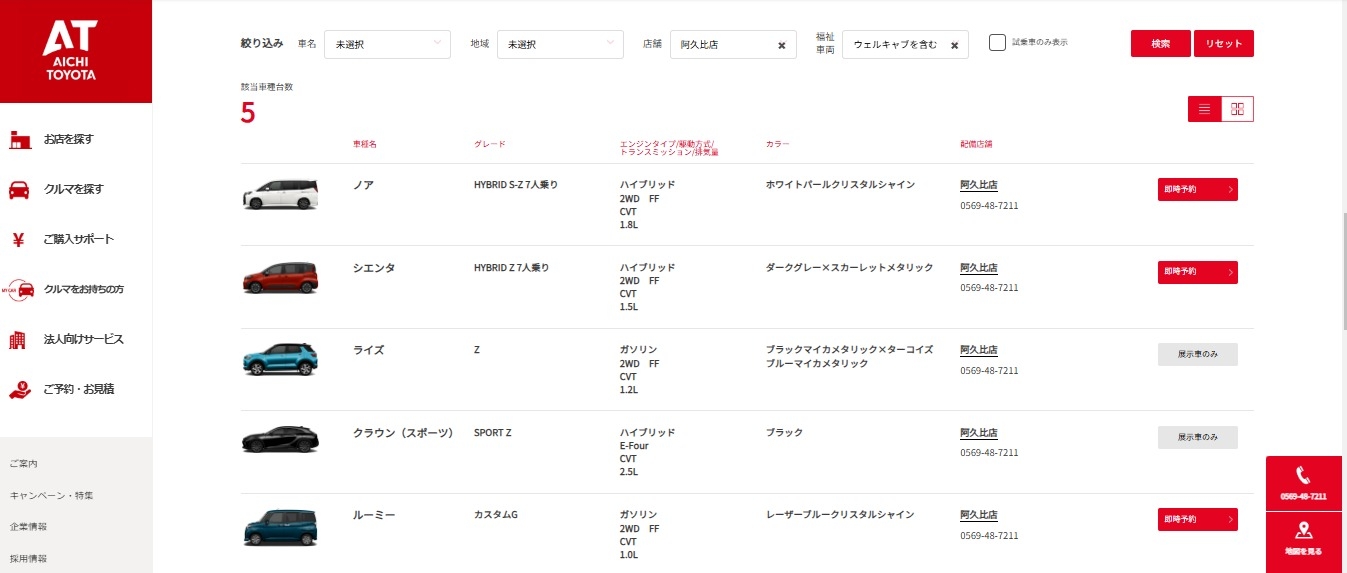The image size is (1347, 573).
Task: Click the office building icon in the sidebar
Action: tap(17, 340)
